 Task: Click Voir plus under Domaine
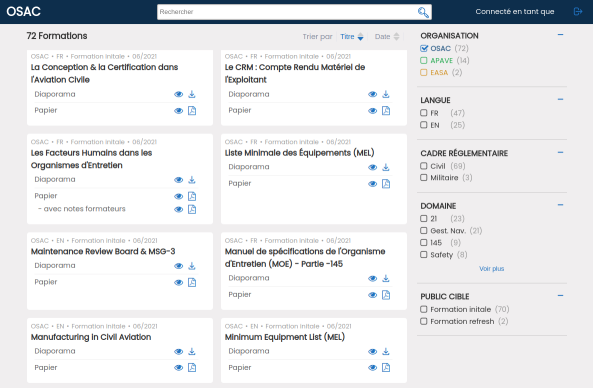coord(492,268)
